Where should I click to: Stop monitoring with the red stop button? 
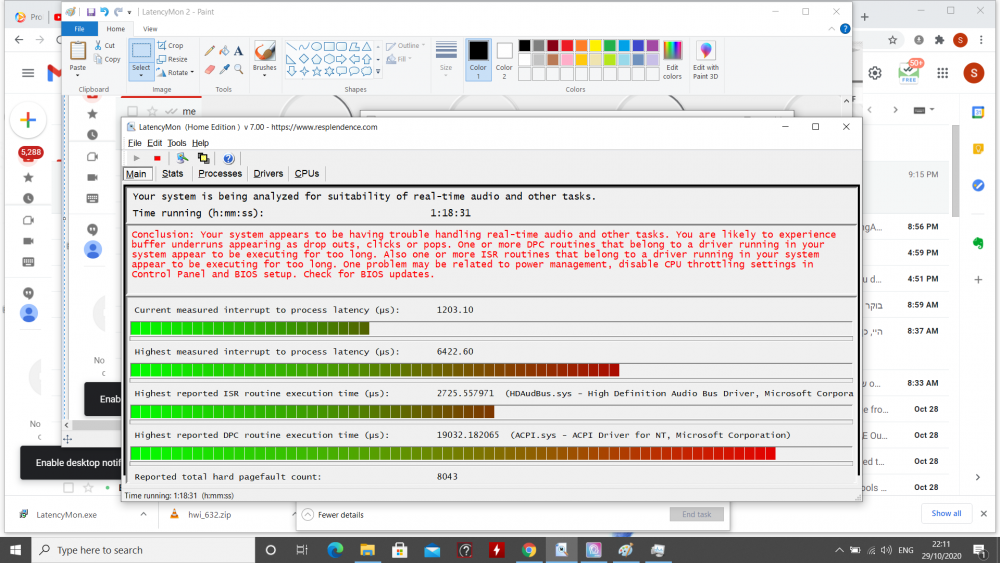[157, 158]
